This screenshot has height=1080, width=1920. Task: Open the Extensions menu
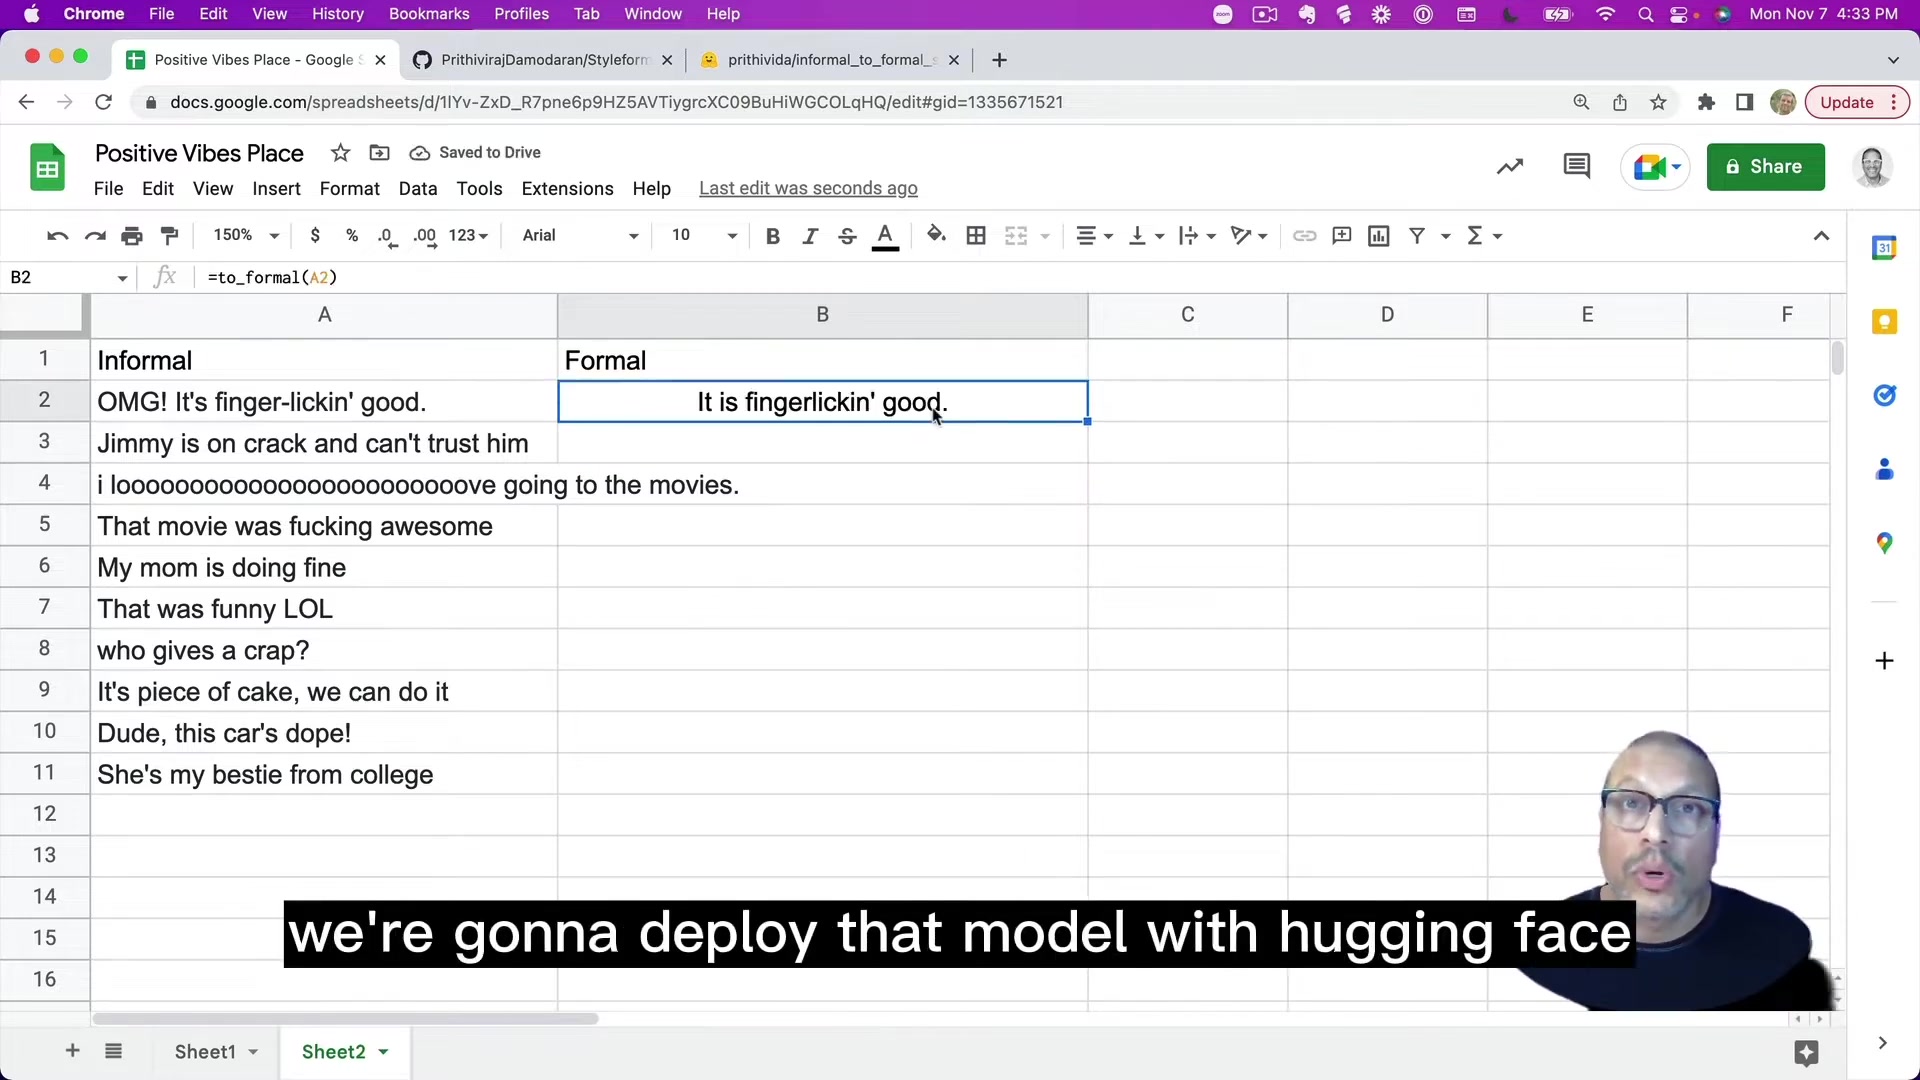567,189
